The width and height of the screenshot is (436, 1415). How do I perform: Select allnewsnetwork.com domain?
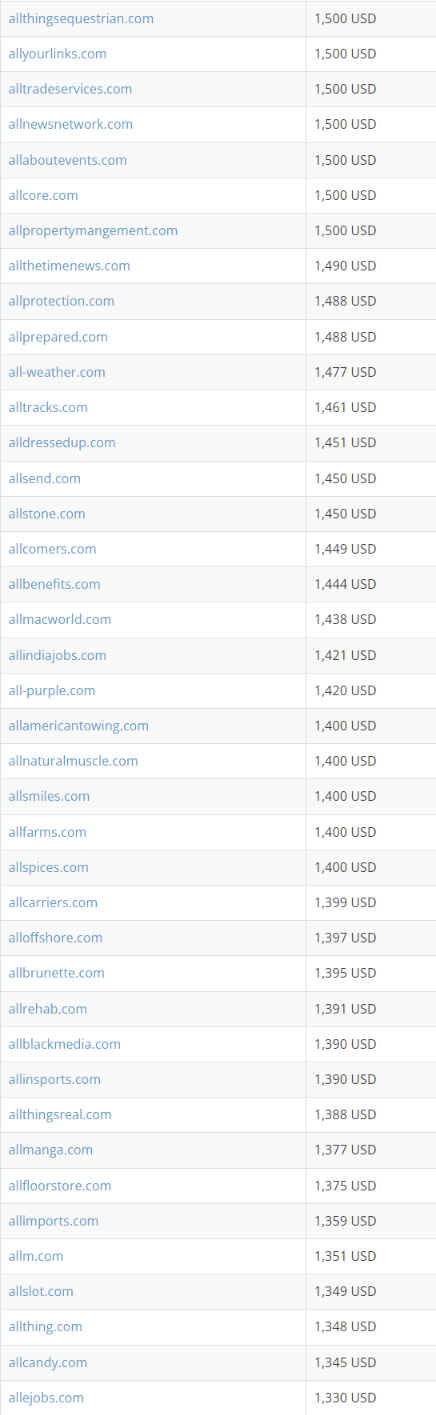70,124
